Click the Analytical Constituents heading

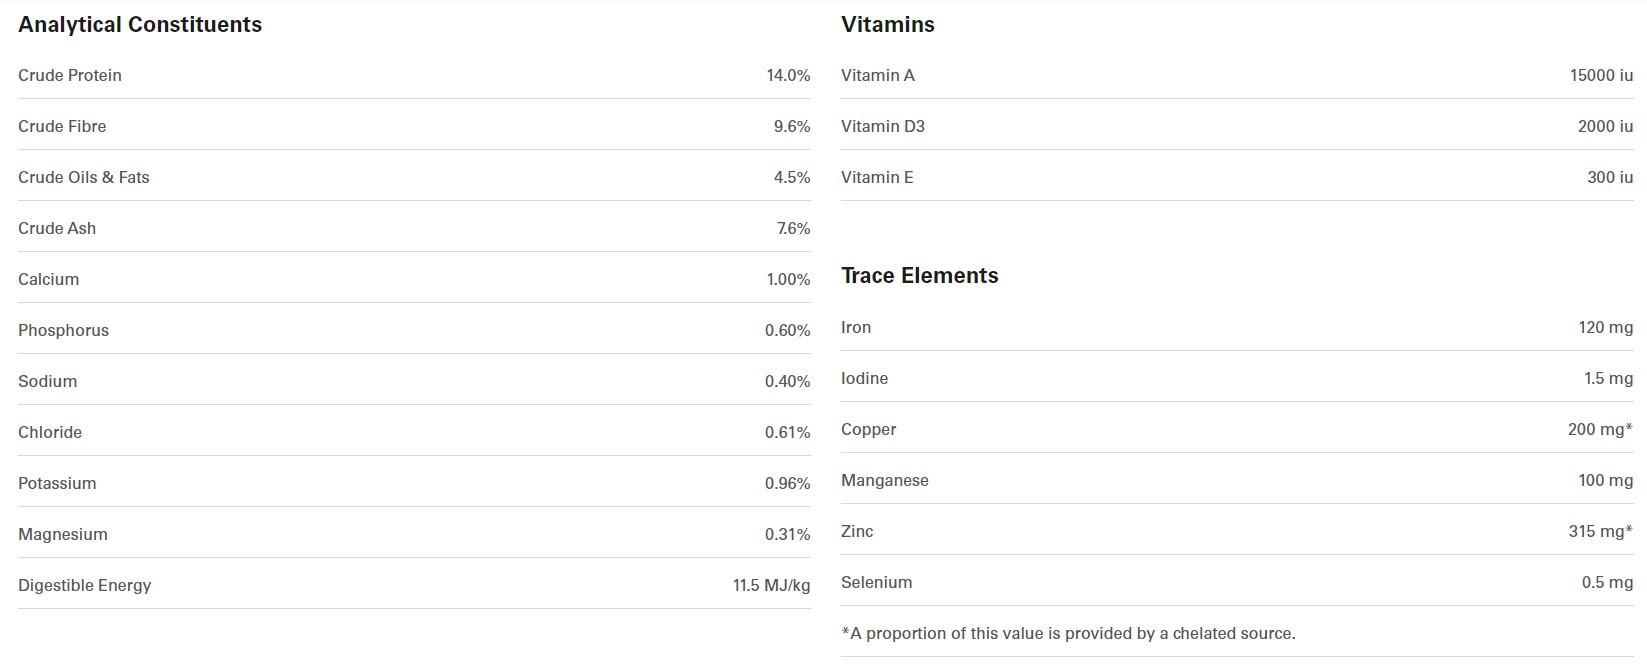[x=140, y=25]
